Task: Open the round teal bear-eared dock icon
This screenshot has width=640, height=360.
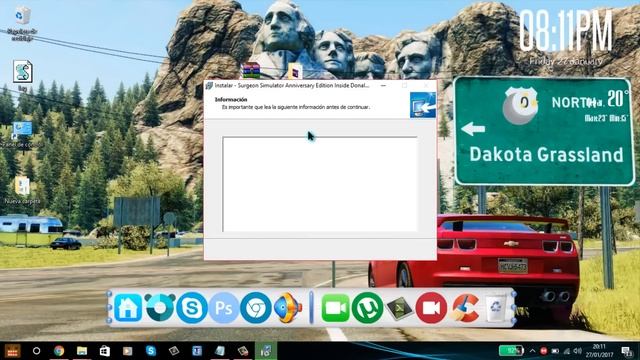Action: point(160,308)
